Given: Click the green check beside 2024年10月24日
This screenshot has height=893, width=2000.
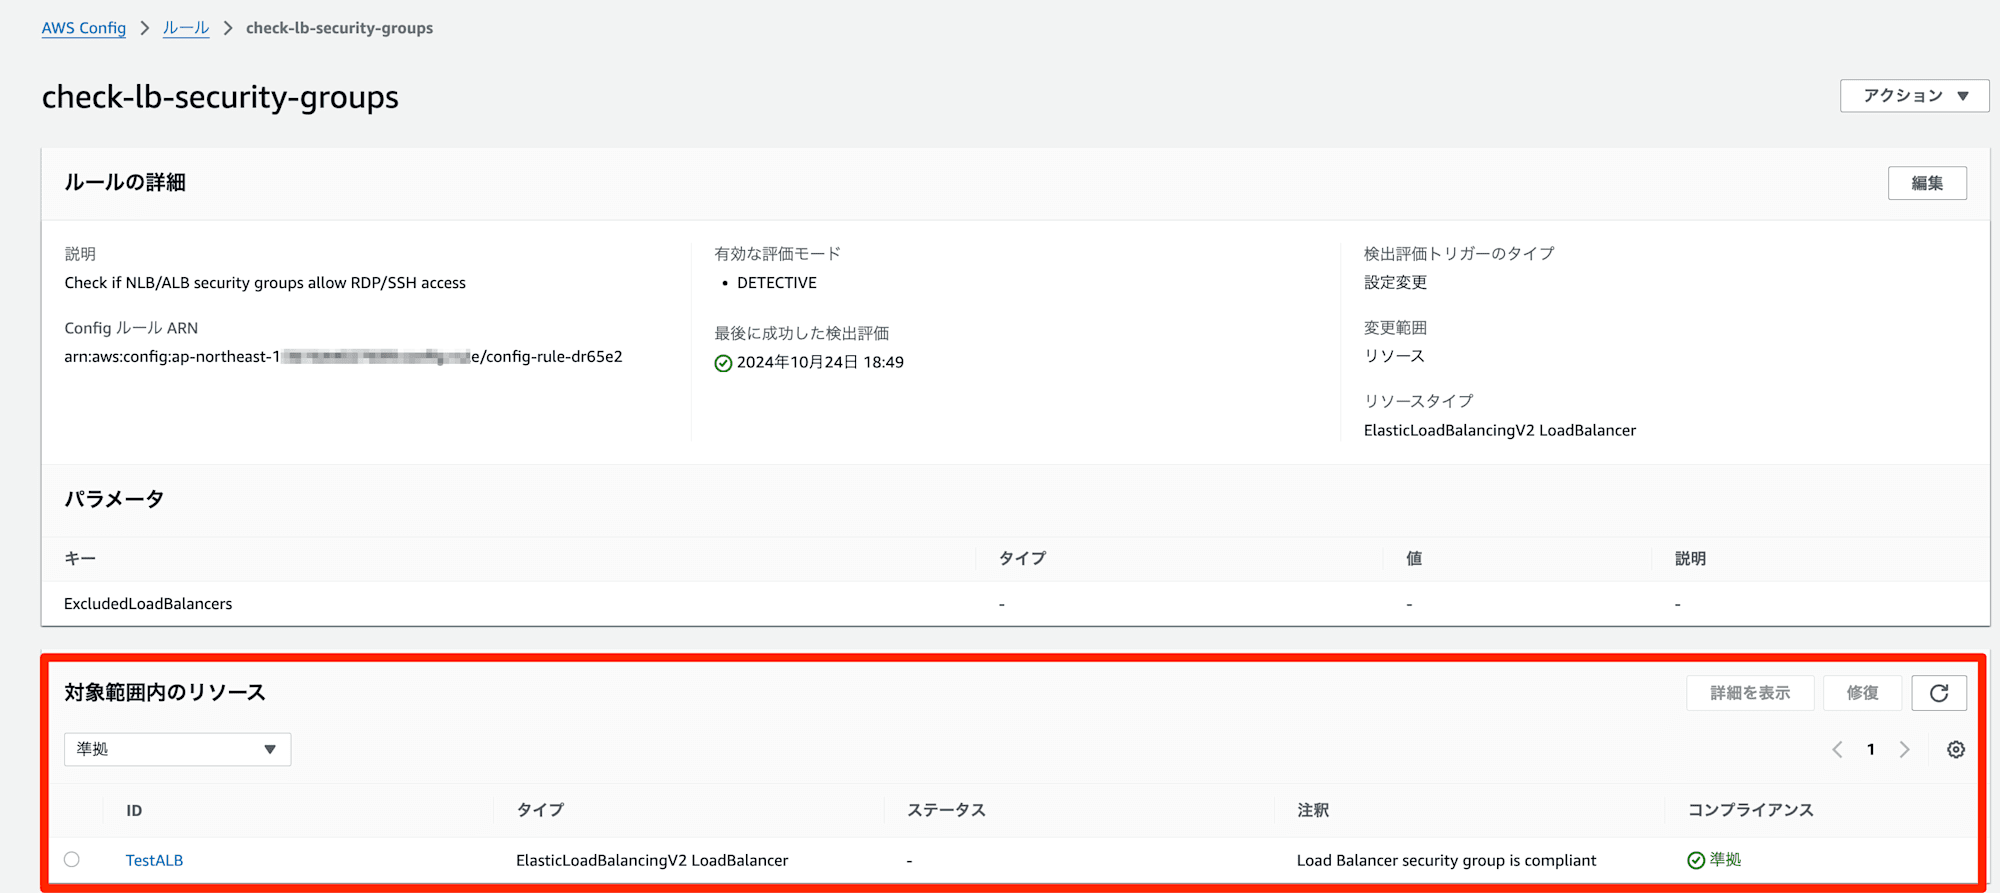Looking at the screenshot, I should 723,363.
